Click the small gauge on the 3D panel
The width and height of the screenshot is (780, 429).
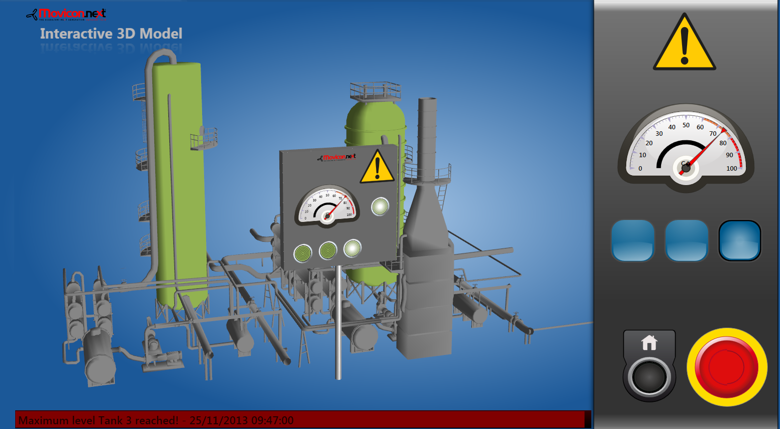click(327, 205)
